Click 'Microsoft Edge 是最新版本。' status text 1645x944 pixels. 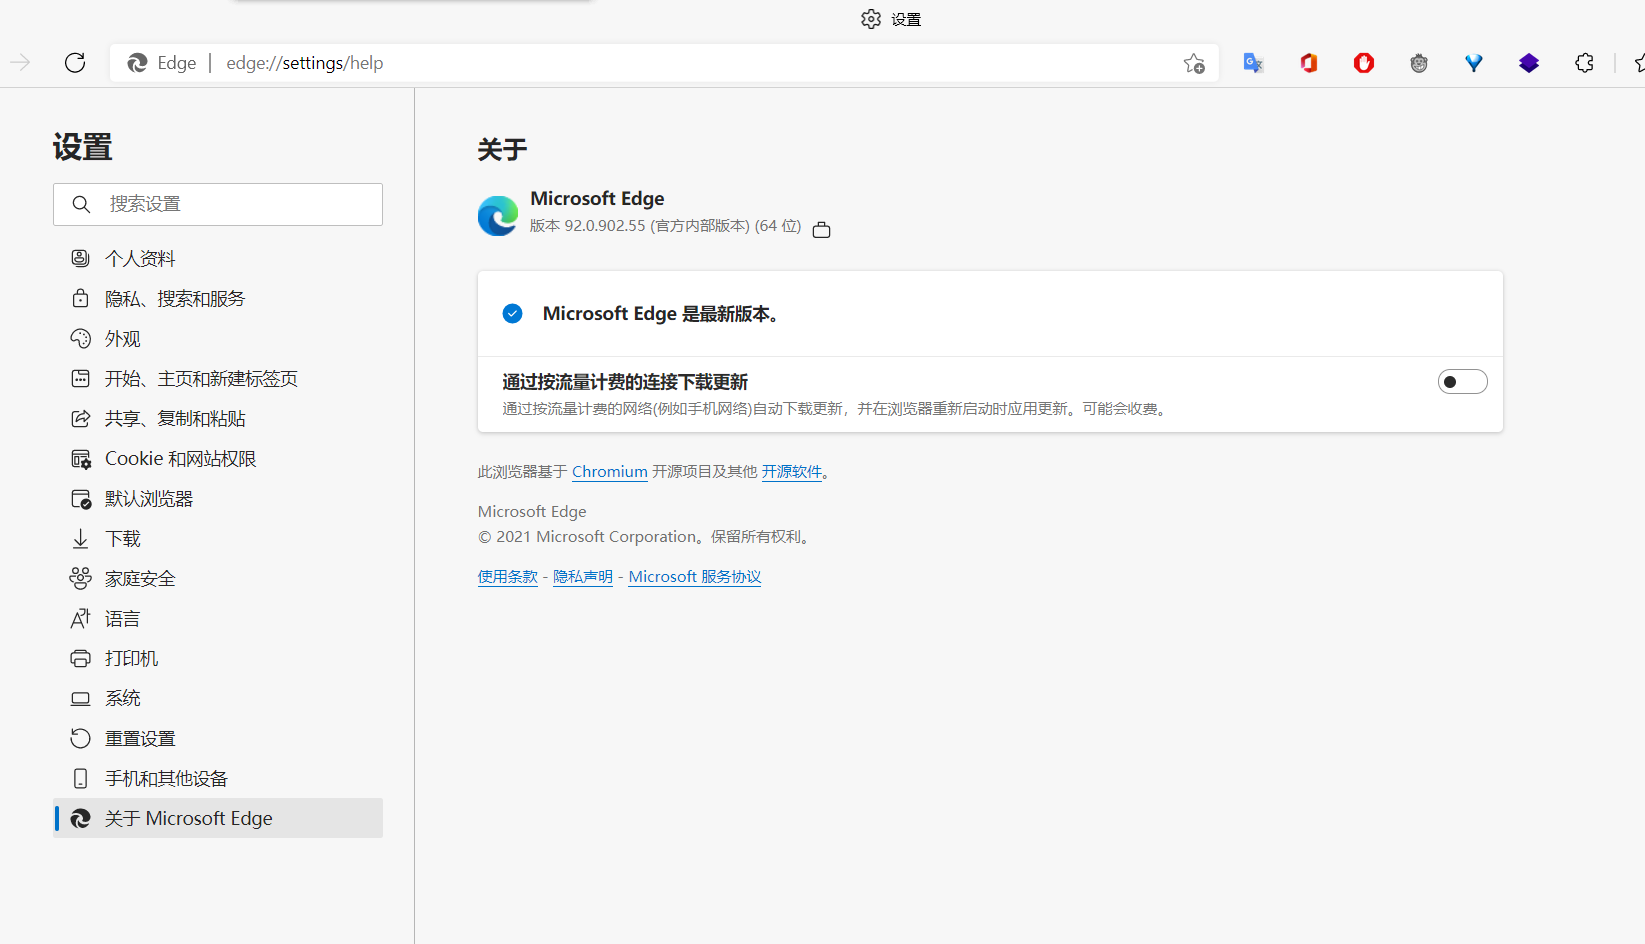(661, 313)
